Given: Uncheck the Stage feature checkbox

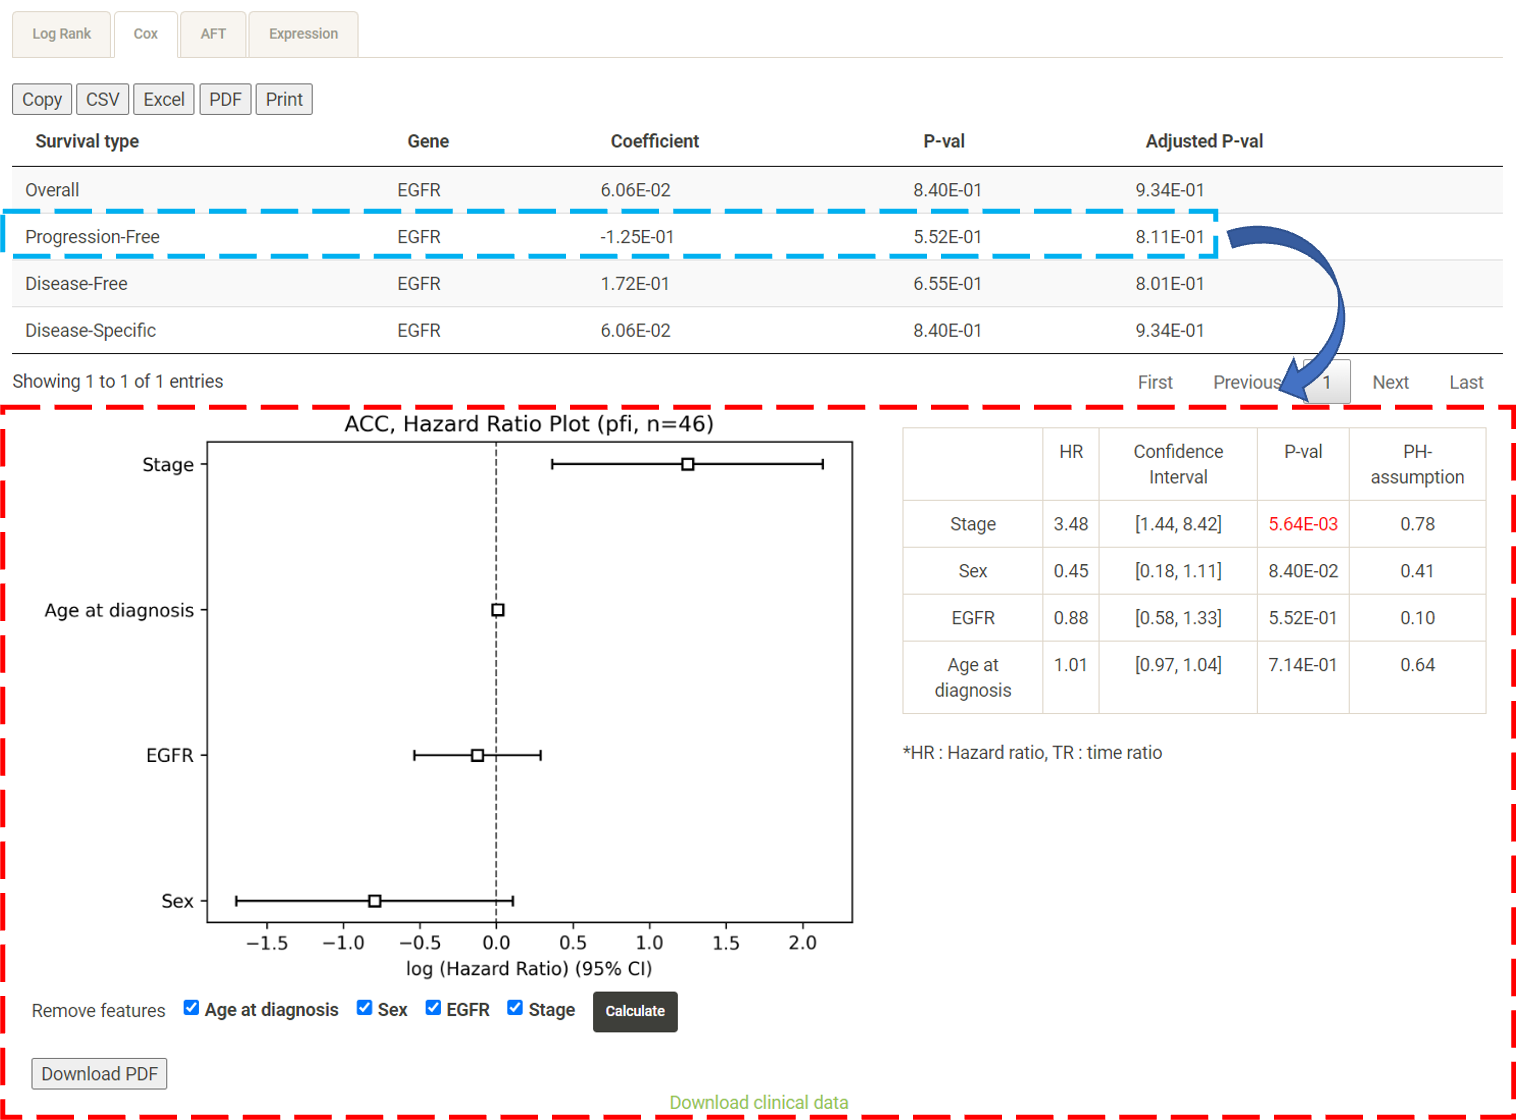Looking at the screenshot, I should [515, 1008].
